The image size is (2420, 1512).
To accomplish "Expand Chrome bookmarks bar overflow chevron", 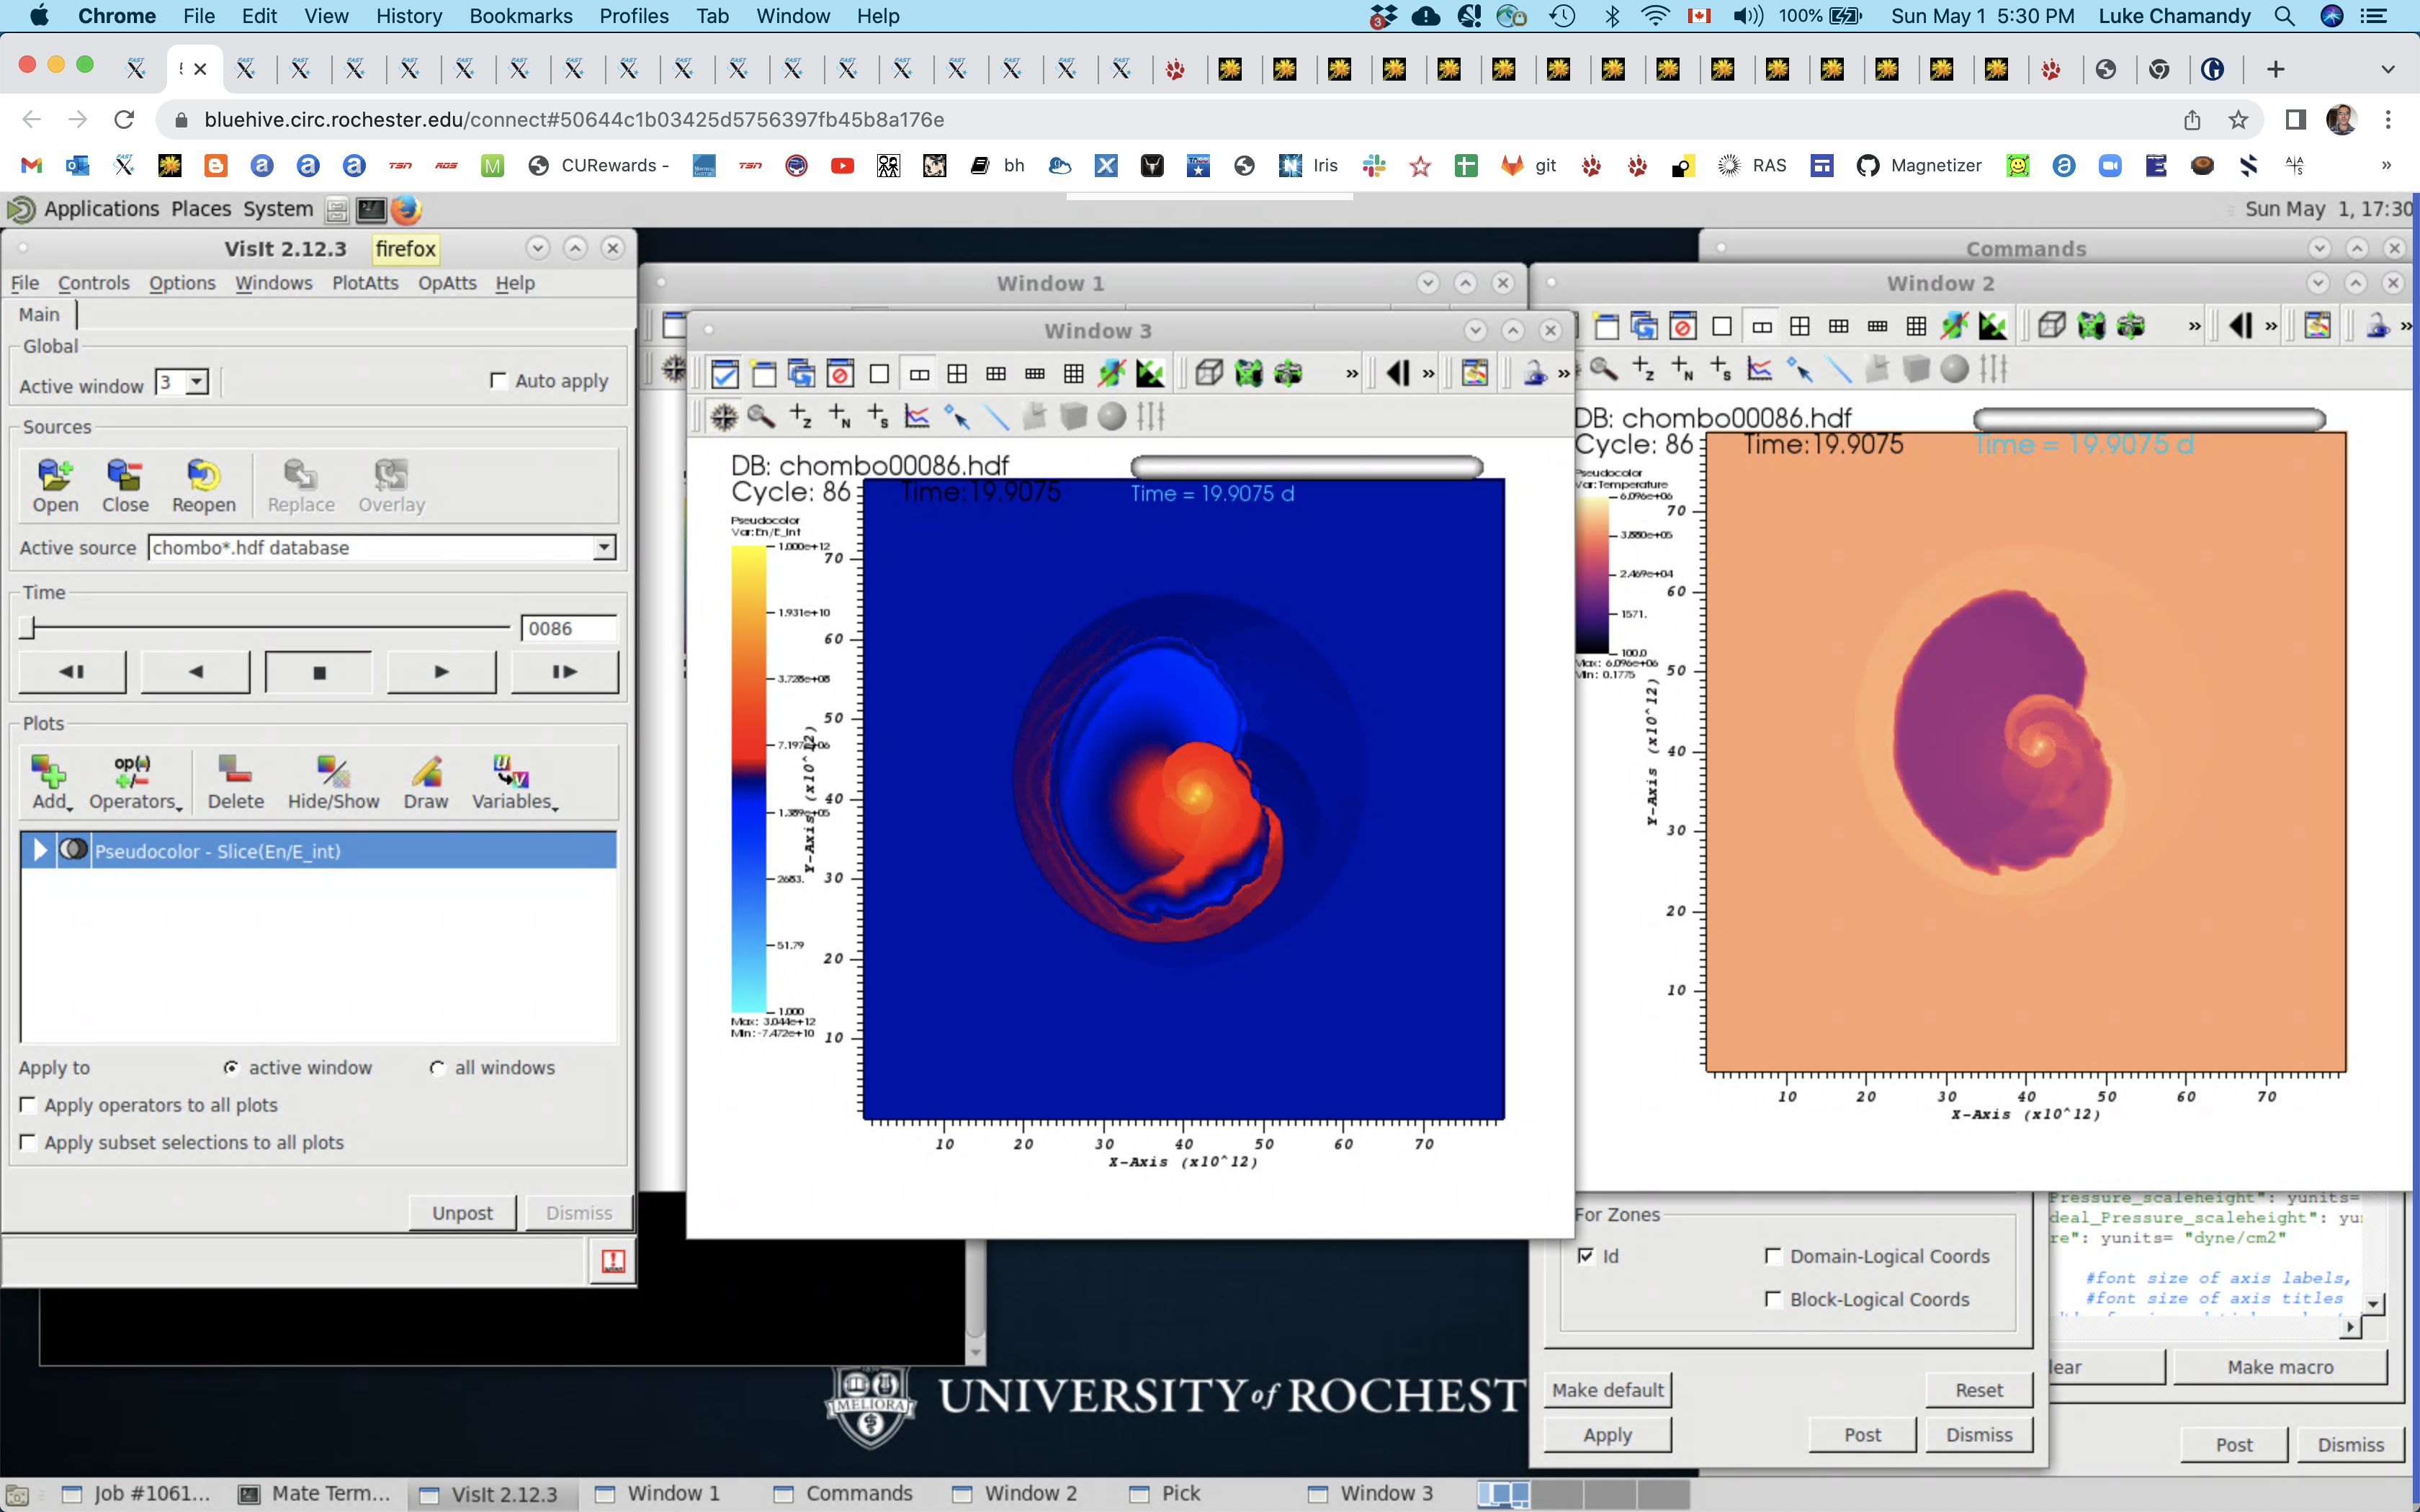I will pyautogui.click(x=2386, y=165).
